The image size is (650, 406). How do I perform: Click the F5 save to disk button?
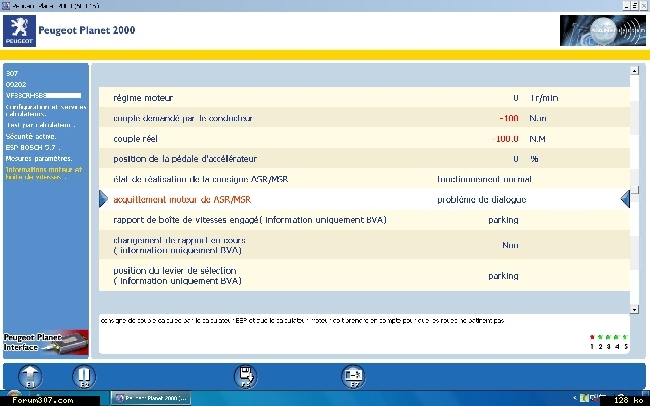(x=245, y=377)
